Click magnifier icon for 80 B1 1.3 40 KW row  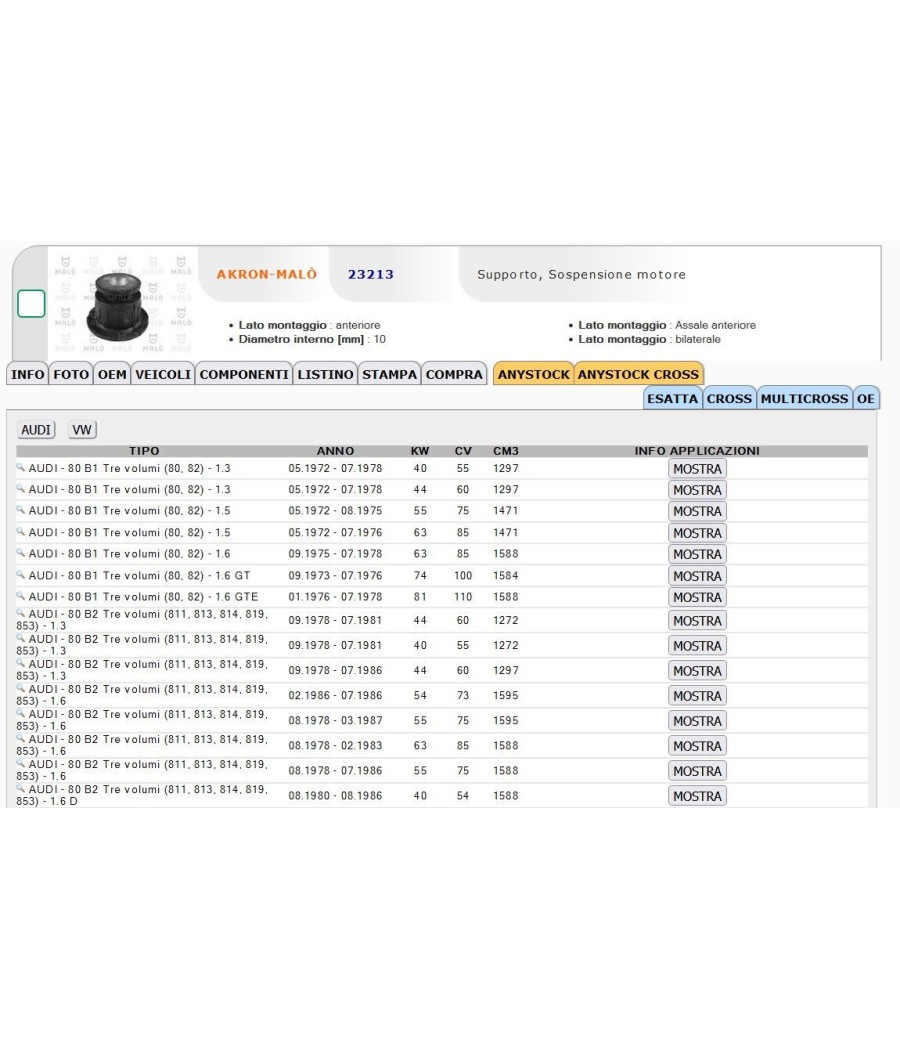tap(21, 467)
